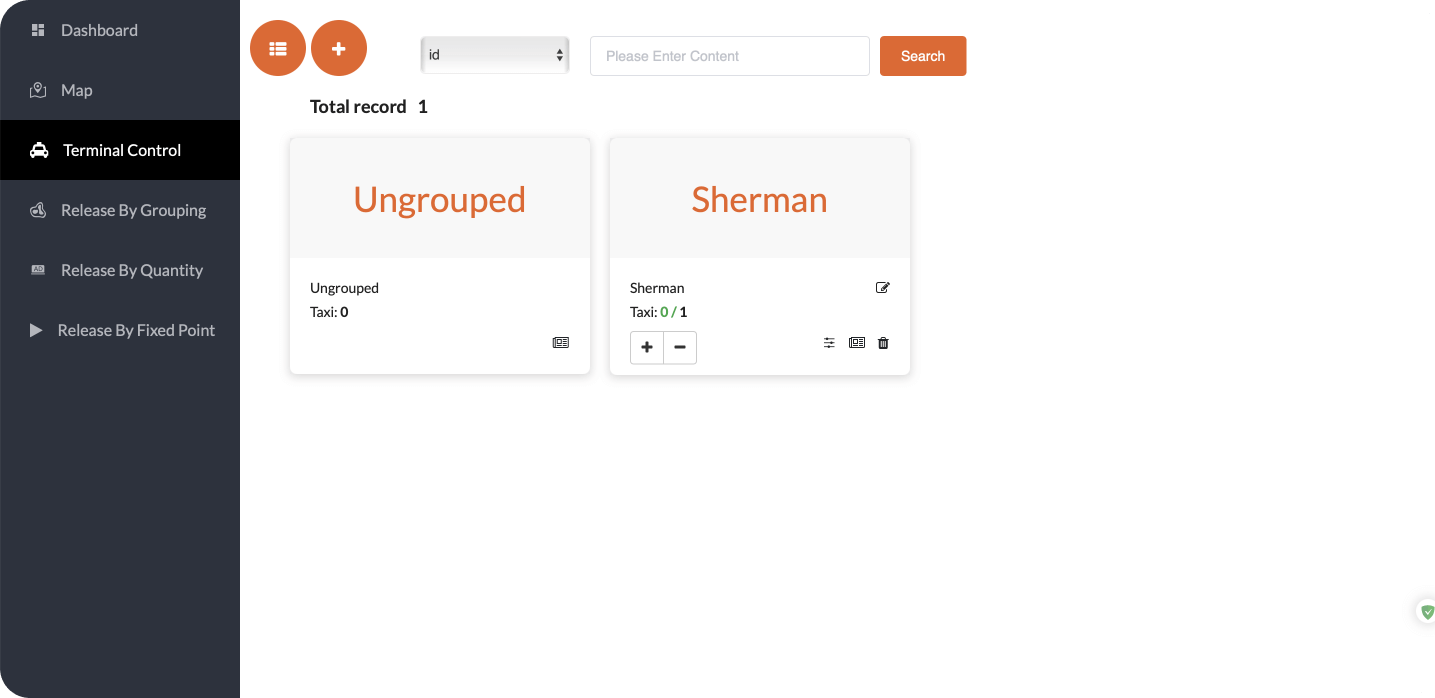This screenshot has width=1435, height=698.
Task: Increment taxi count with plus button
Action: click(x=647, y=347)
